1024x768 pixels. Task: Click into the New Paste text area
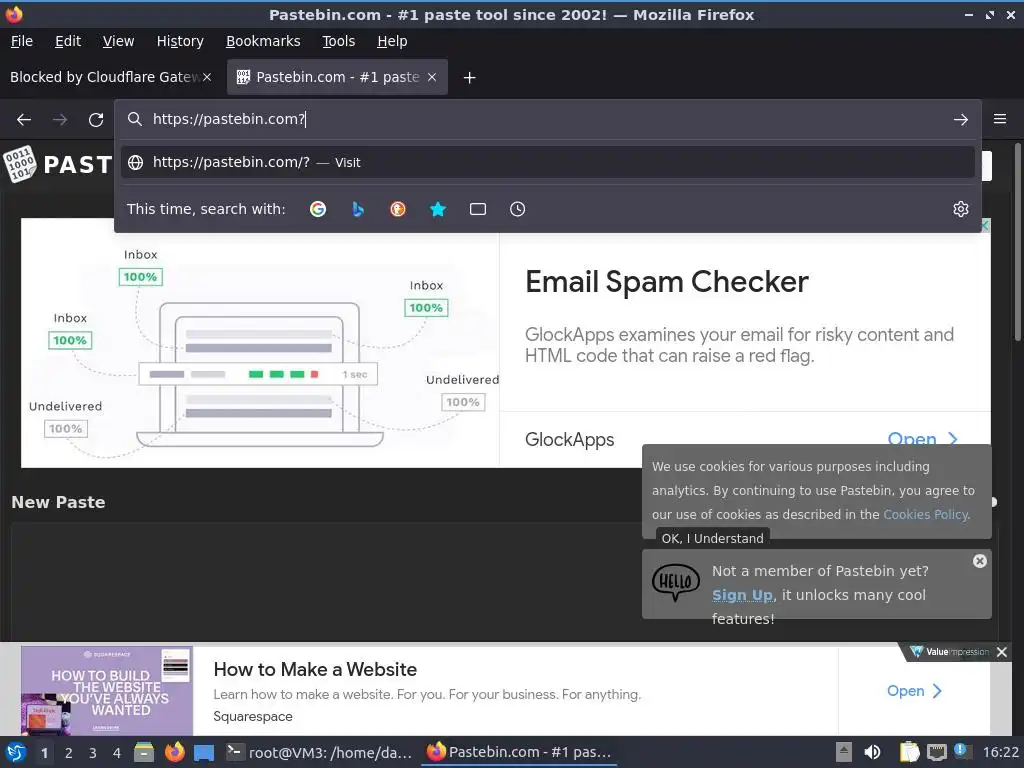tap(327, 581)
